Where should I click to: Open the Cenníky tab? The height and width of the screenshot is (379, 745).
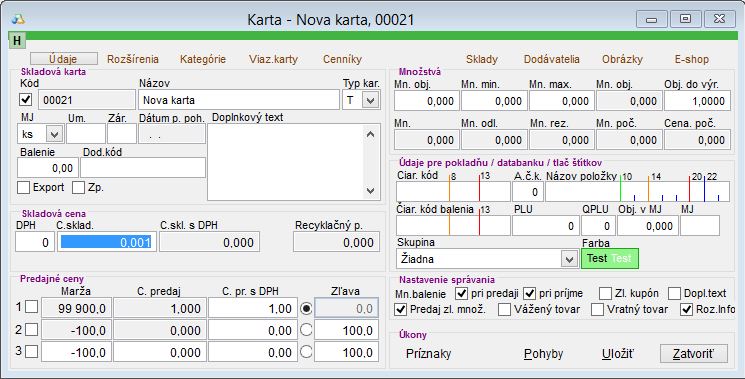coord(343,59)
